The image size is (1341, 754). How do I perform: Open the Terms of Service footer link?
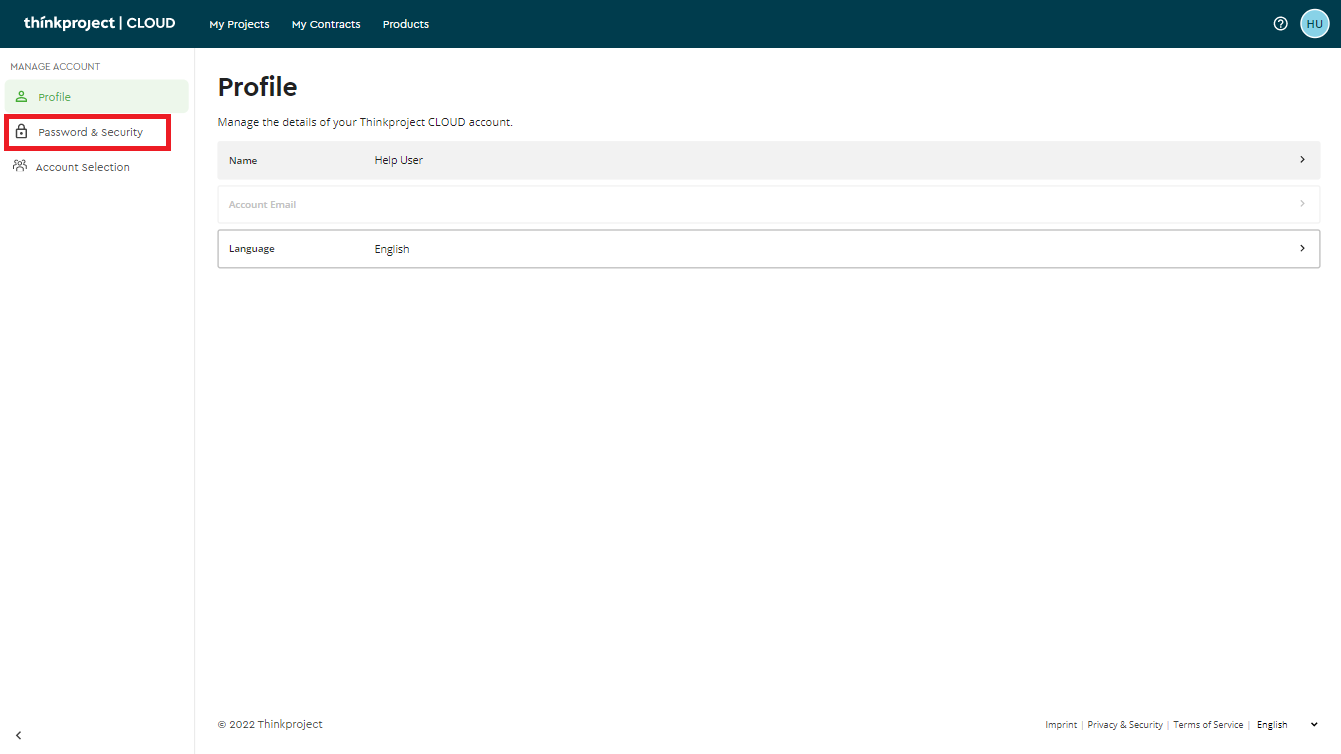point(1208,725)
